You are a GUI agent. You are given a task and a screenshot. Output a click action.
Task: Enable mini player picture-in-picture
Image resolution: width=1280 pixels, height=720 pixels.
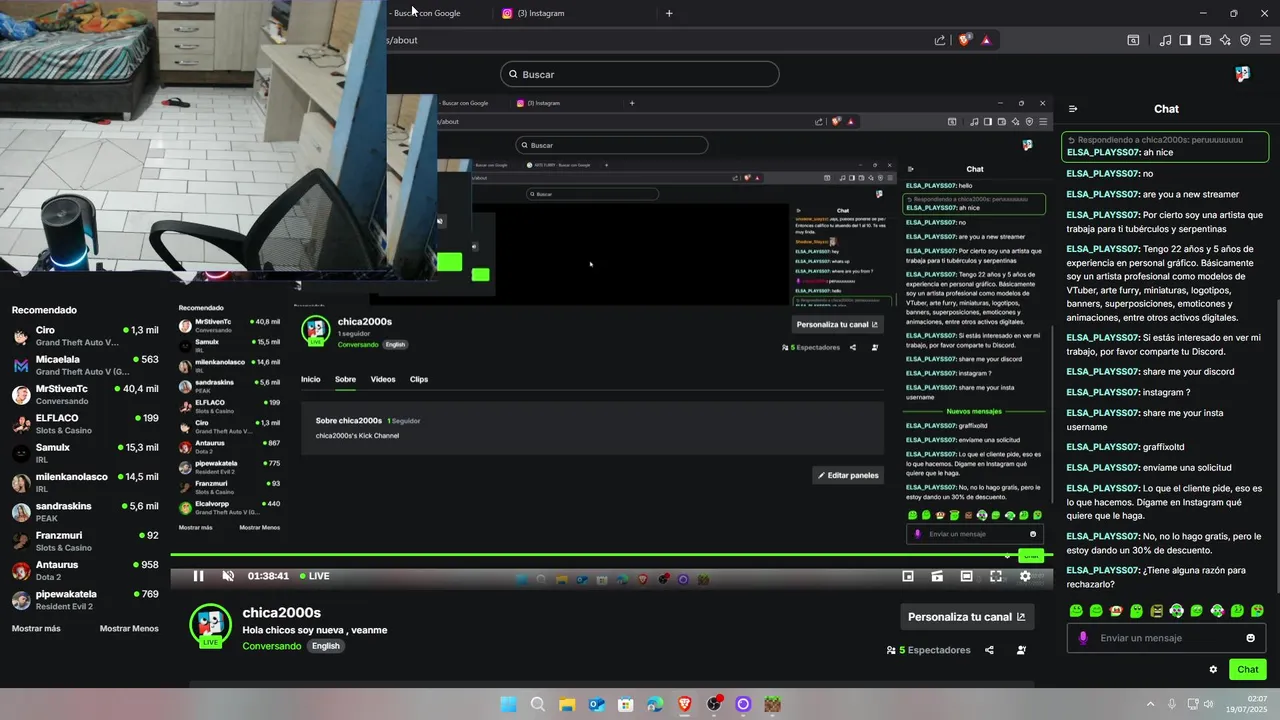(908, 576)
